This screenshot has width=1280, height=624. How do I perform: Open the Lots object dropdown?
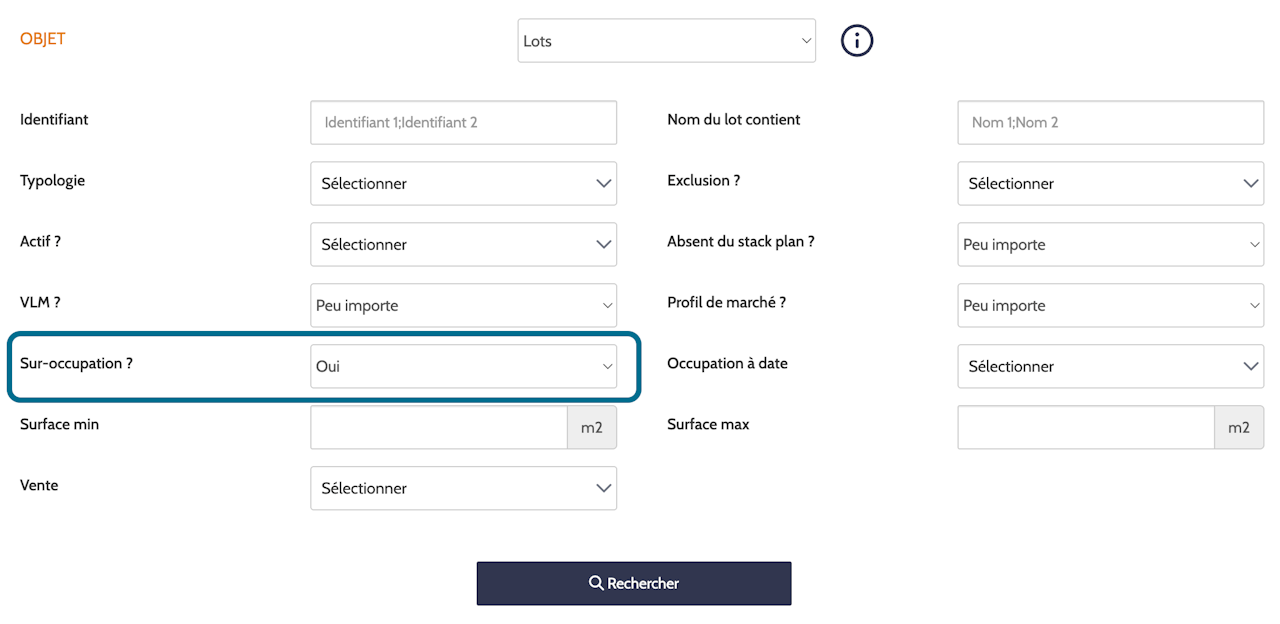click(666, 41)
